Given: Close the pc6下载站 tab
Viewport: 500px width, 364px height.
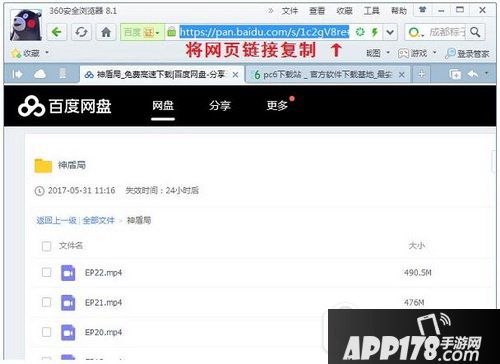Looking at the screenshot, I should coord(402,75).
